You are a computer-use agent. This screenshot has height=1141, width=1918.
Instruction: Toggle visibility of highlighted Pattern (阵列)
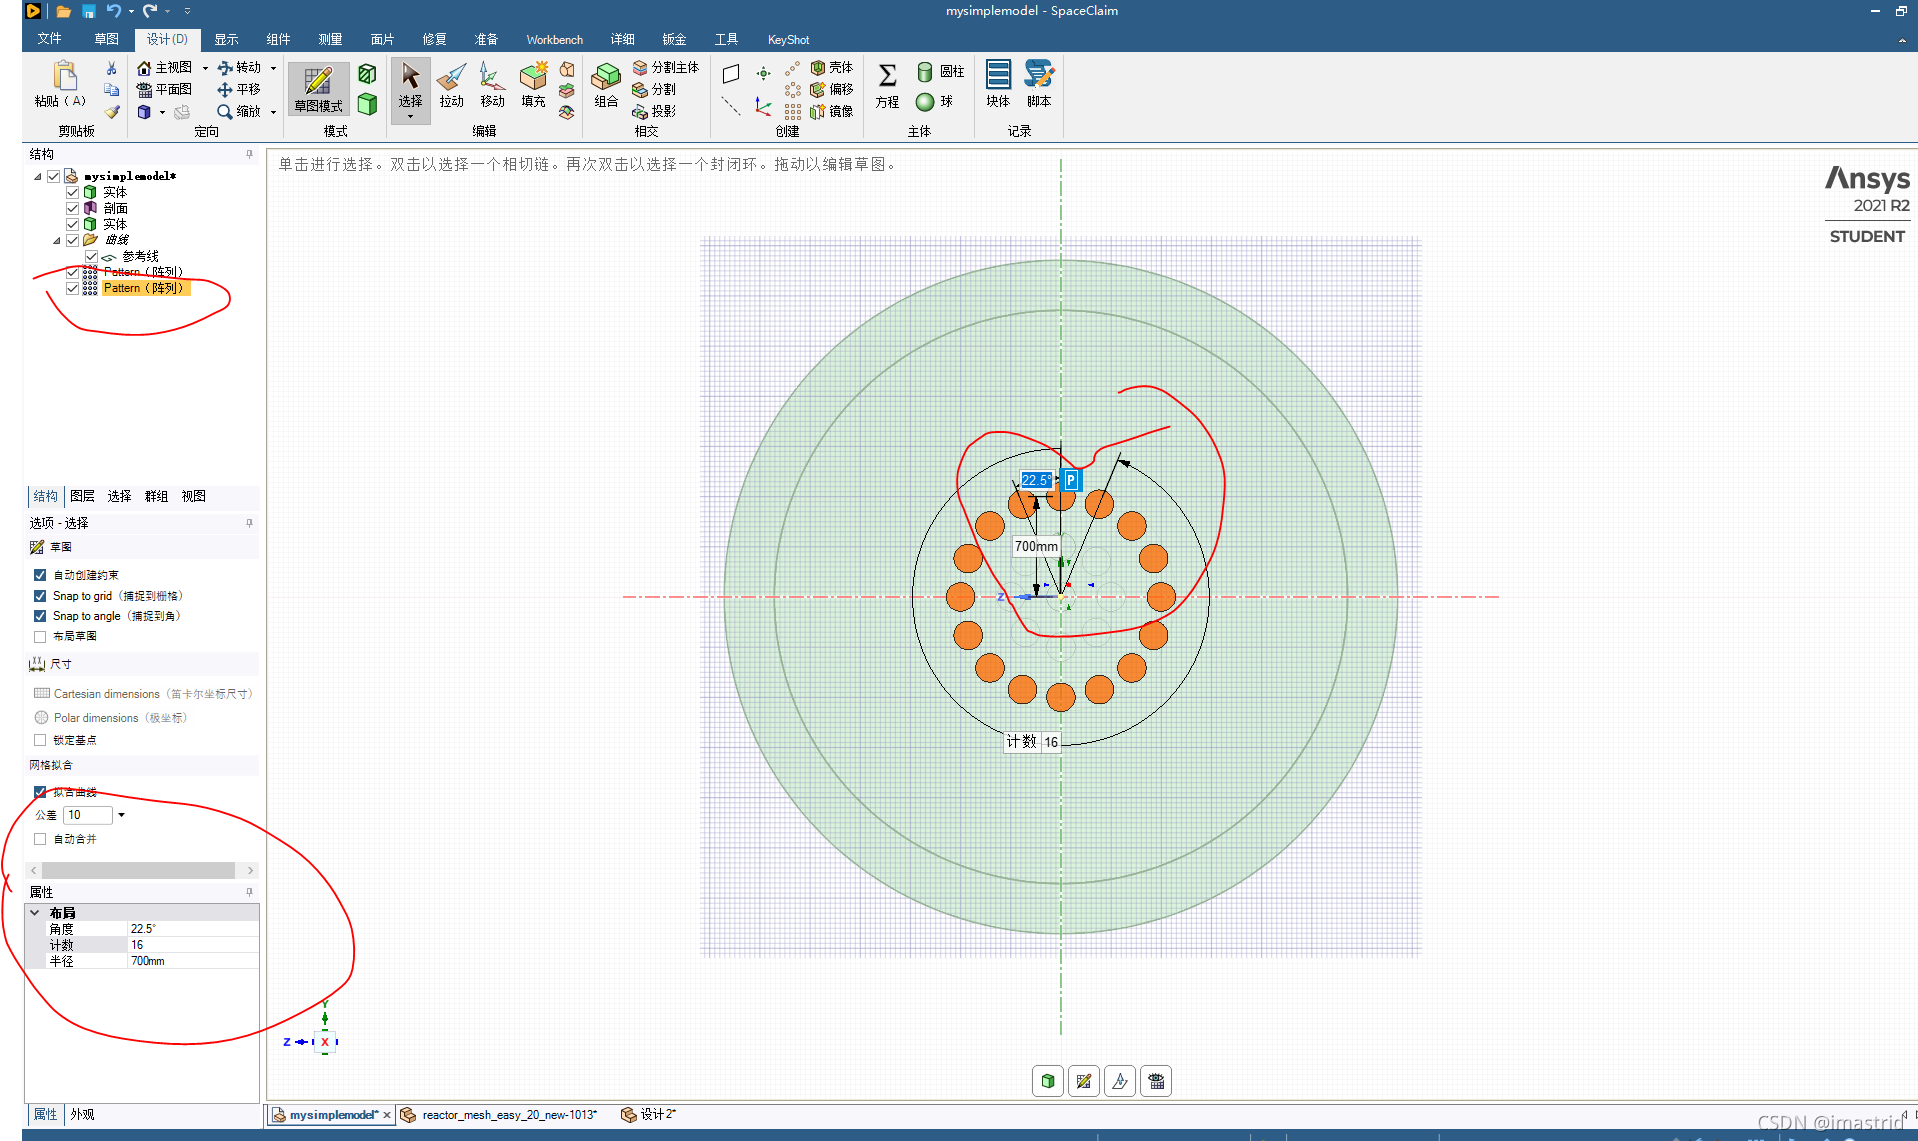(73, 288)
